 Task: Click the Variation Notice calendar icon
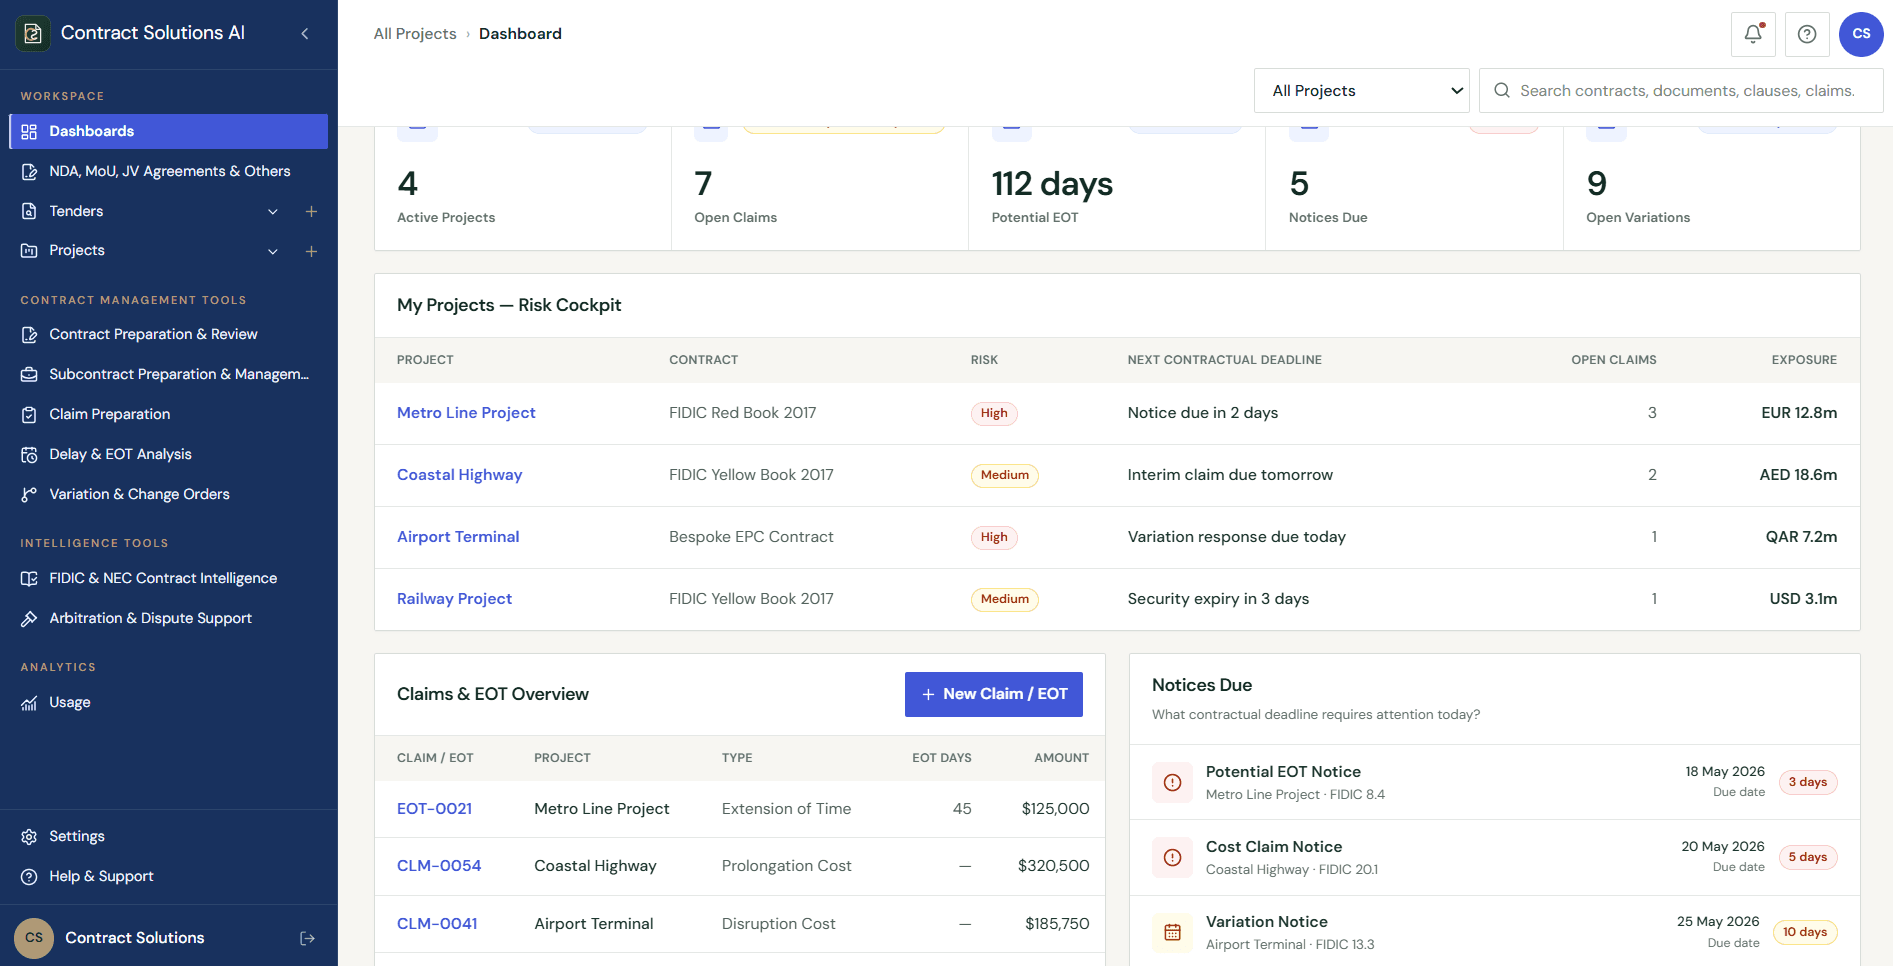point(1173,932)
